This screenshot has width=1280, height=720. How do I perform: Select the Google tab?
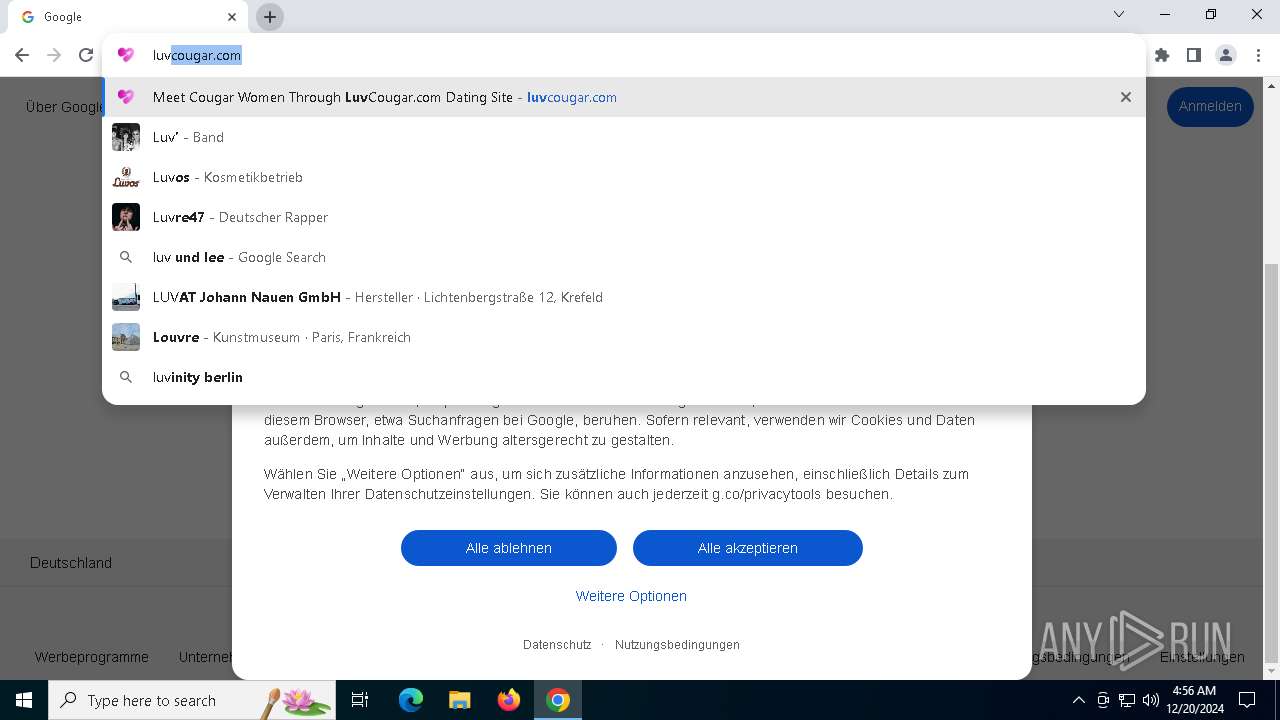click(x=127, y=17)
